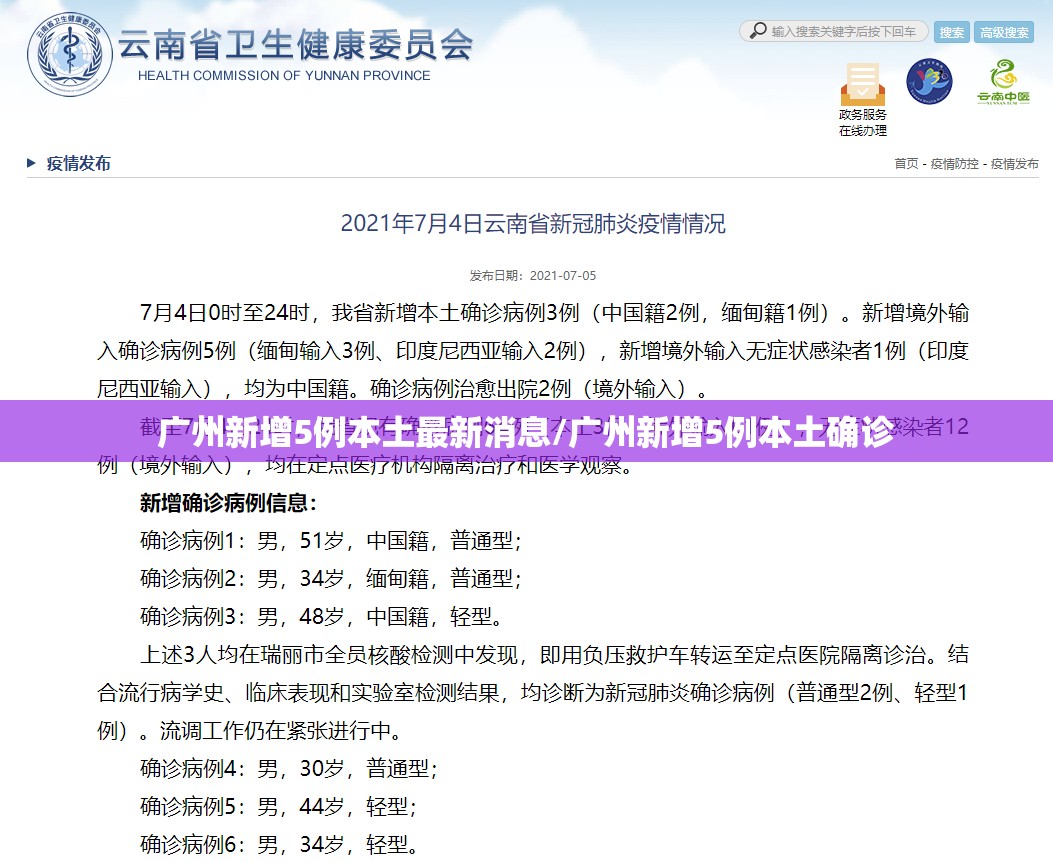Open 疫情防控 breadcrumb link
This screenshot has width=1053, height=862.
coord(955,164)
